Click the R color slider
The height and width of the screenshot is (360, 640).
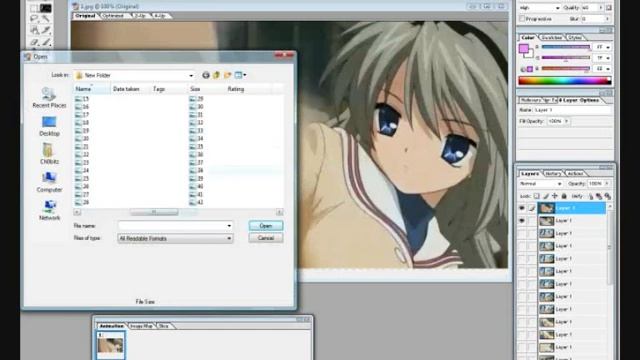click(566, 47)
